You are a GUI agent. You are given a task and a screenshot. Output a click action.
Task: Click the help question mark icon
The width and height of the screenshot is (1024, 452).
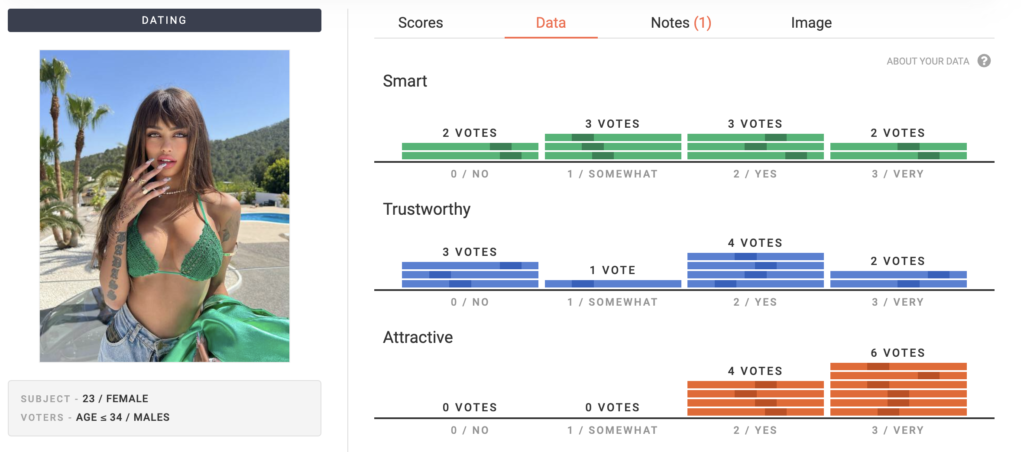984,61
